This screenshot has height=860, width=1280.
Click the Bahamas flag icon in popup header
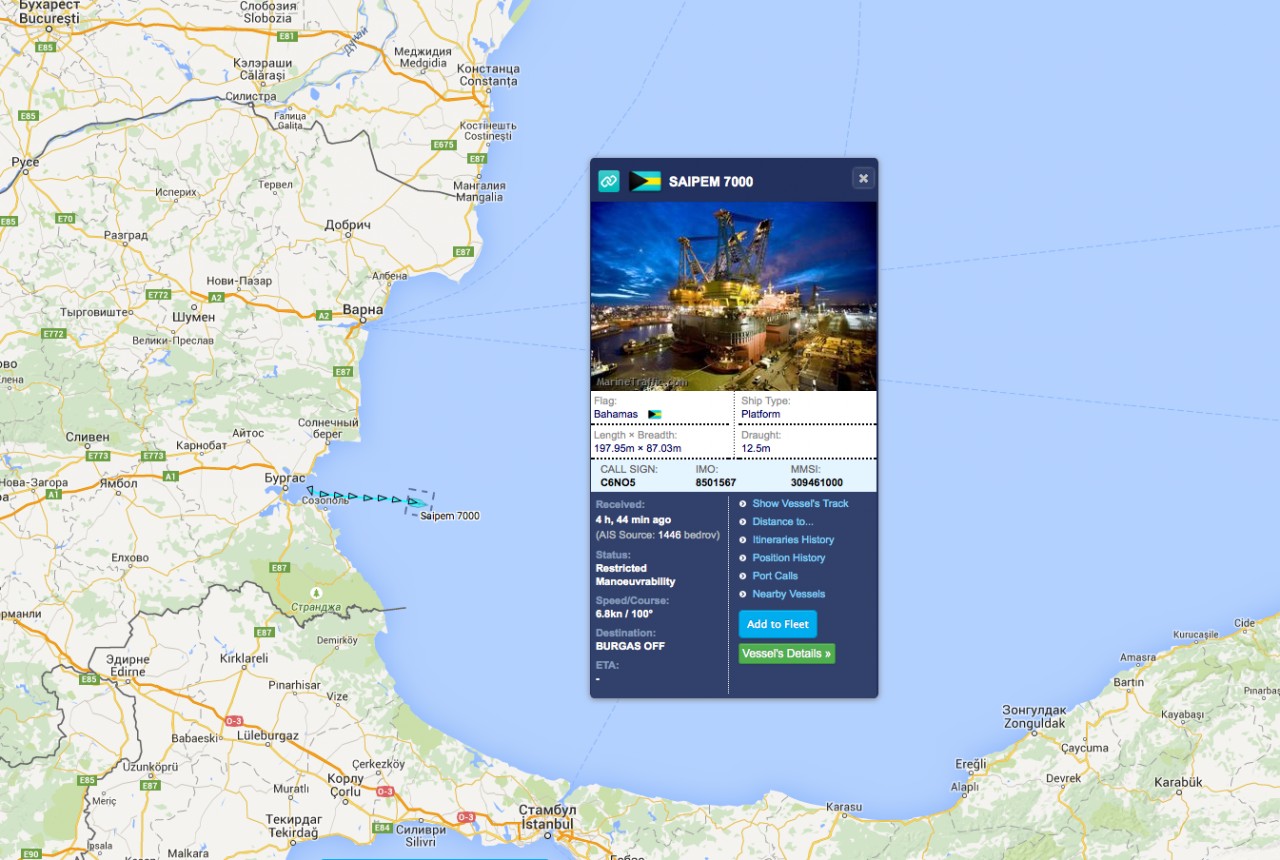[645, 181]
